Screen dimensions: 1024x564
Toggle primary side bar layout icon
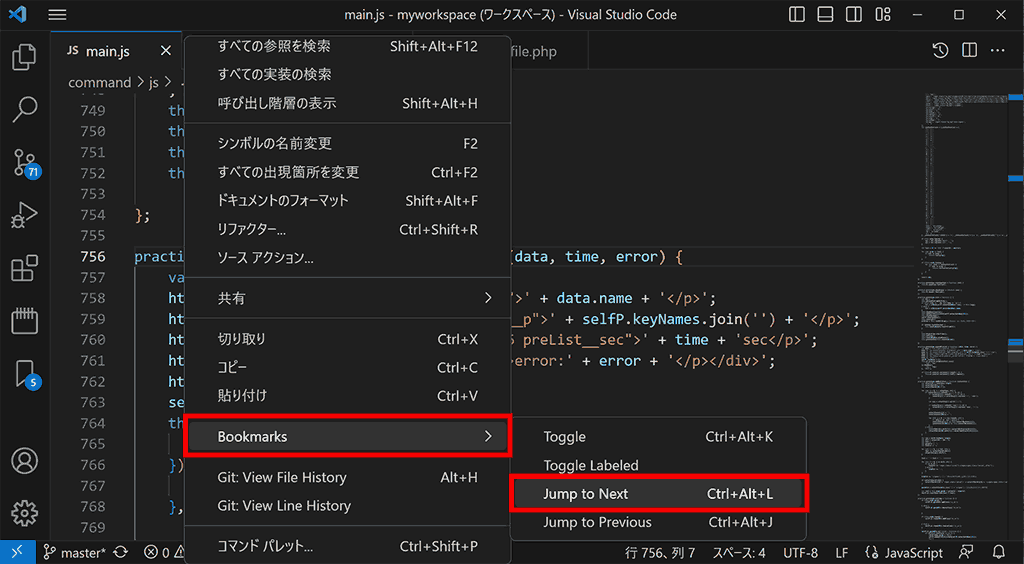pos(797,14)
